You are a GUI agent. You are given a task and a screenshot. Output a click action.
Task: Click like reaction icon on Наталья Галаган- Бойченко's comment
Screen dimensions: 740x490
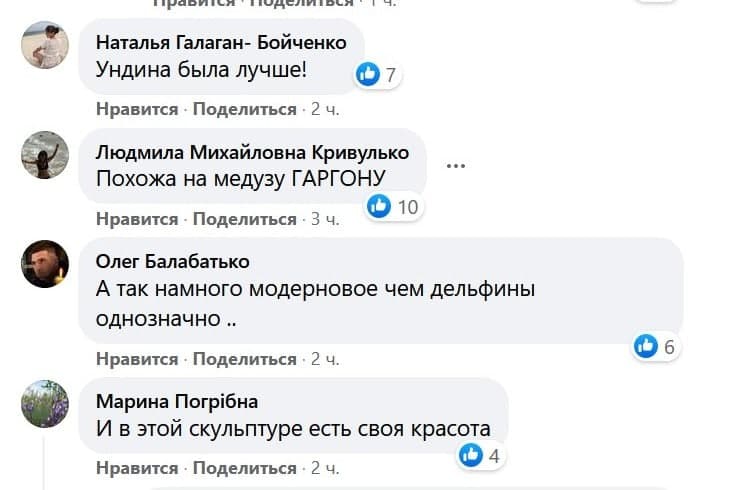click(x=369, y=73)
